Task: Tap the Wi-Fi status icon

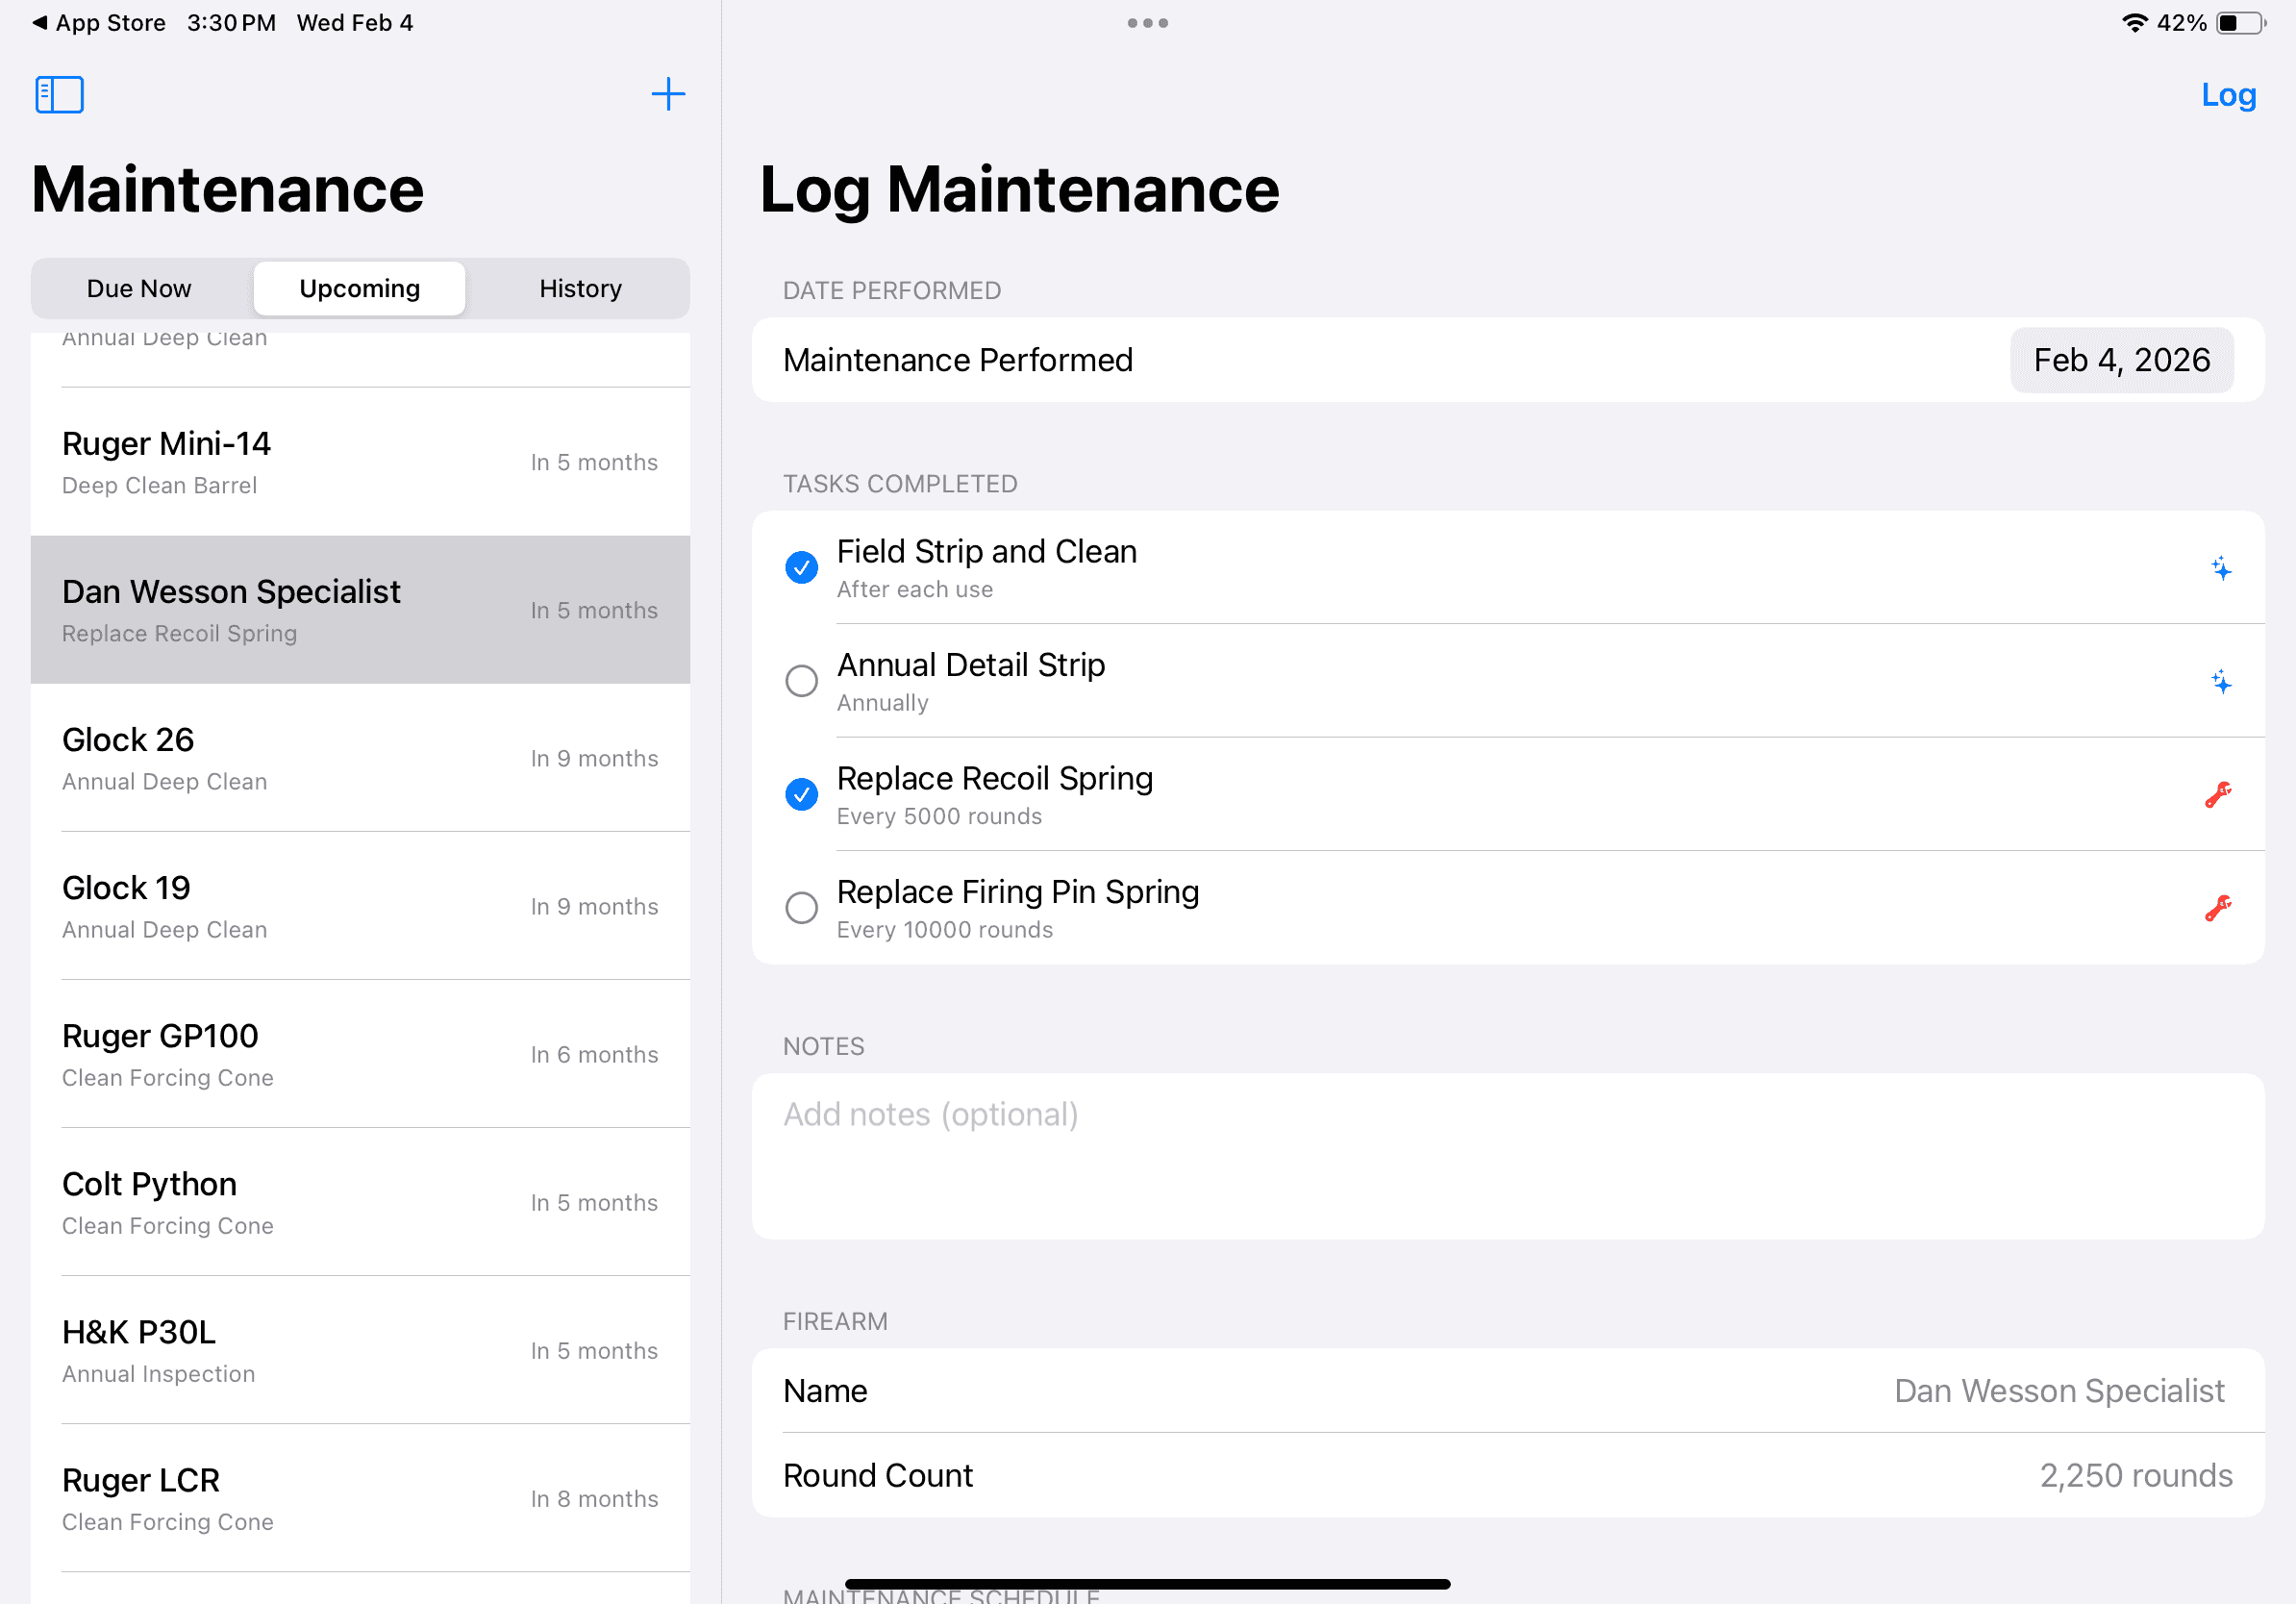Action: pos(2135,22)
